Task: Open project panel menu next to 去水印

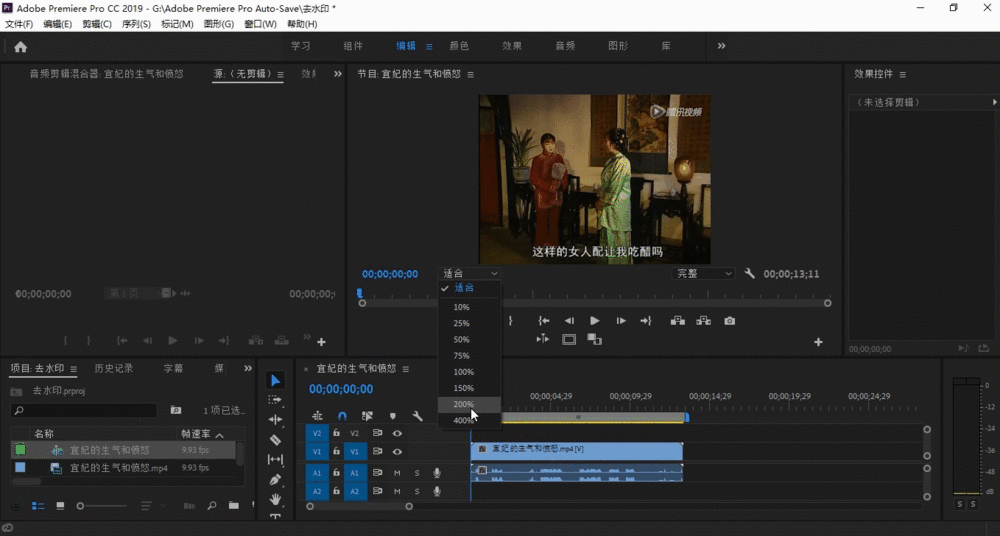Action: click(73, 369)
